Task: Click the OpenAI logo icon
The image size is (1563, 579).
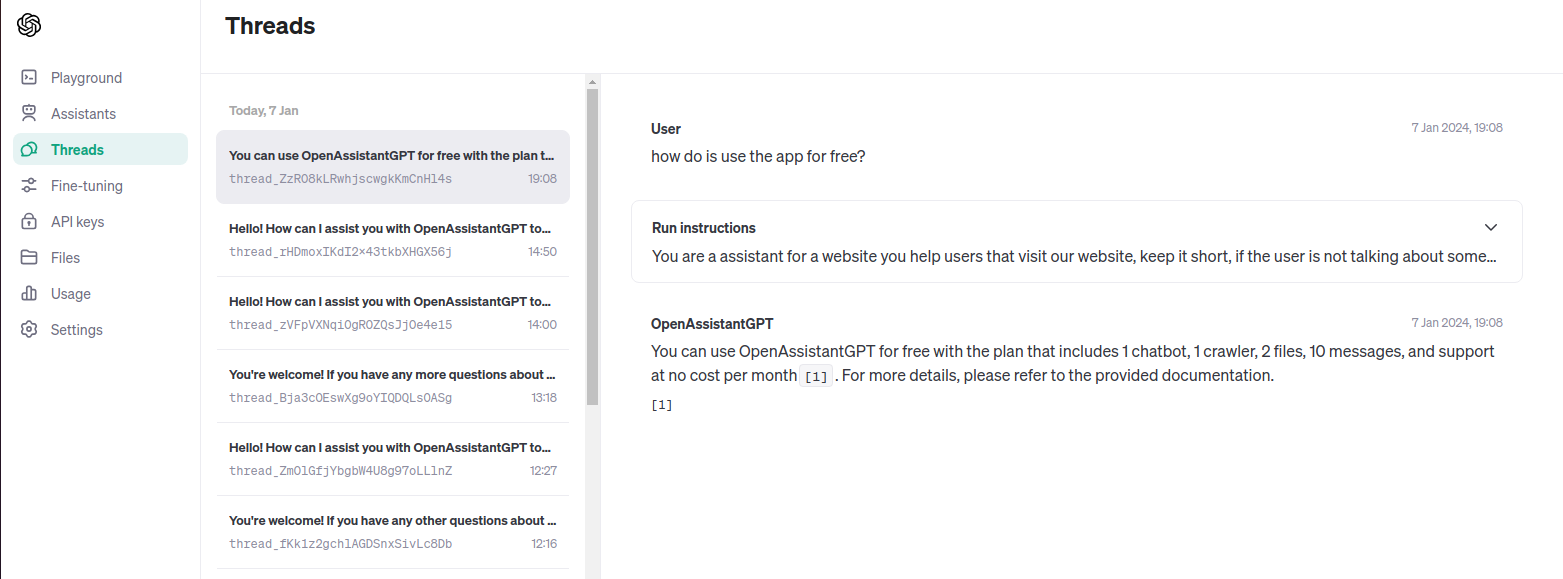Action: point(29,25)
